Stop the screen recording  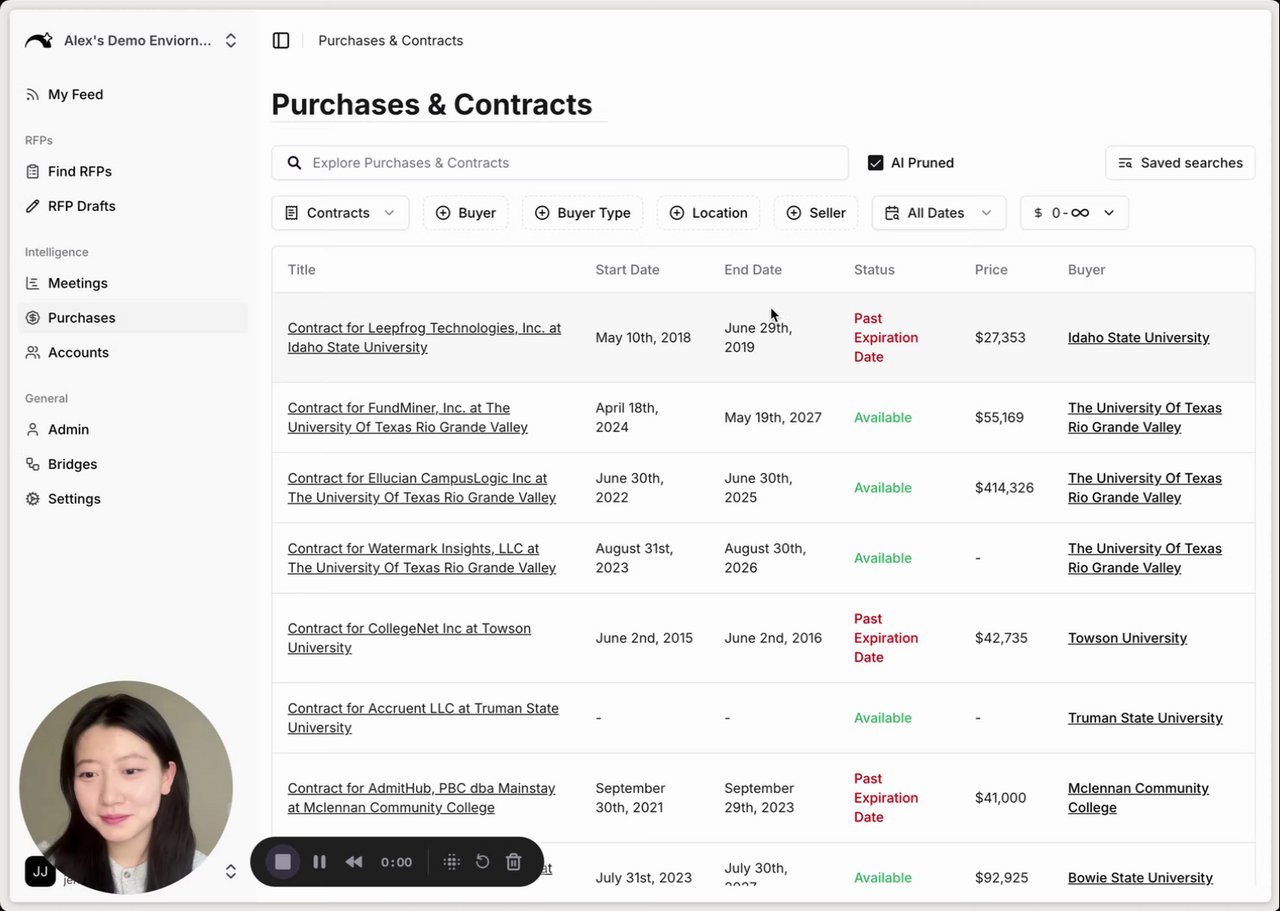pyautogui.click(x=283, y=862)
